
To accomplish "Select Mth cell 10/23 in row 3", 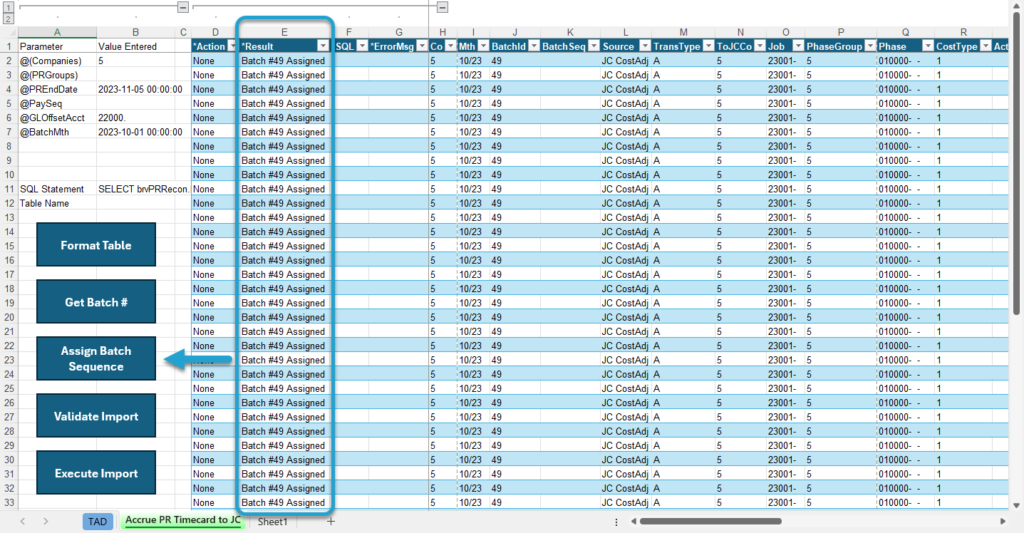I will pos(473,75).
